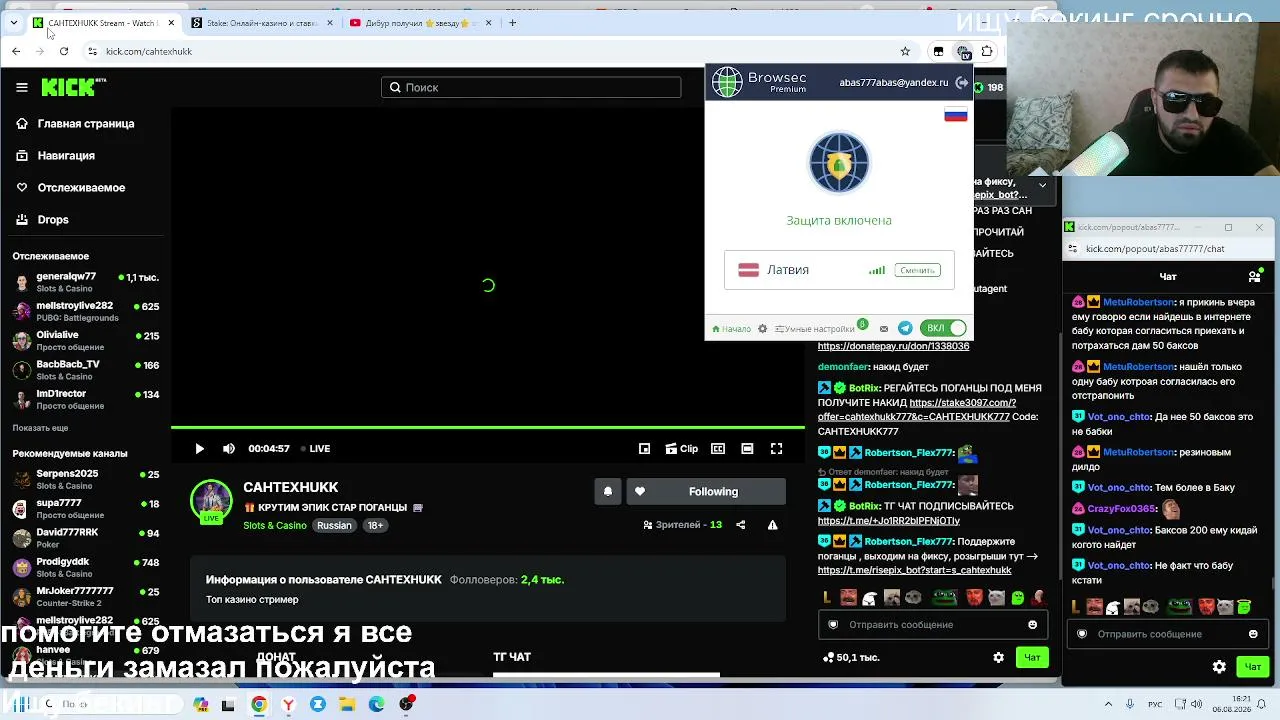Viewport: 1280px width, 720px height.
Task: Open Browsec Telegram channel icon
Action: point(905,329)
